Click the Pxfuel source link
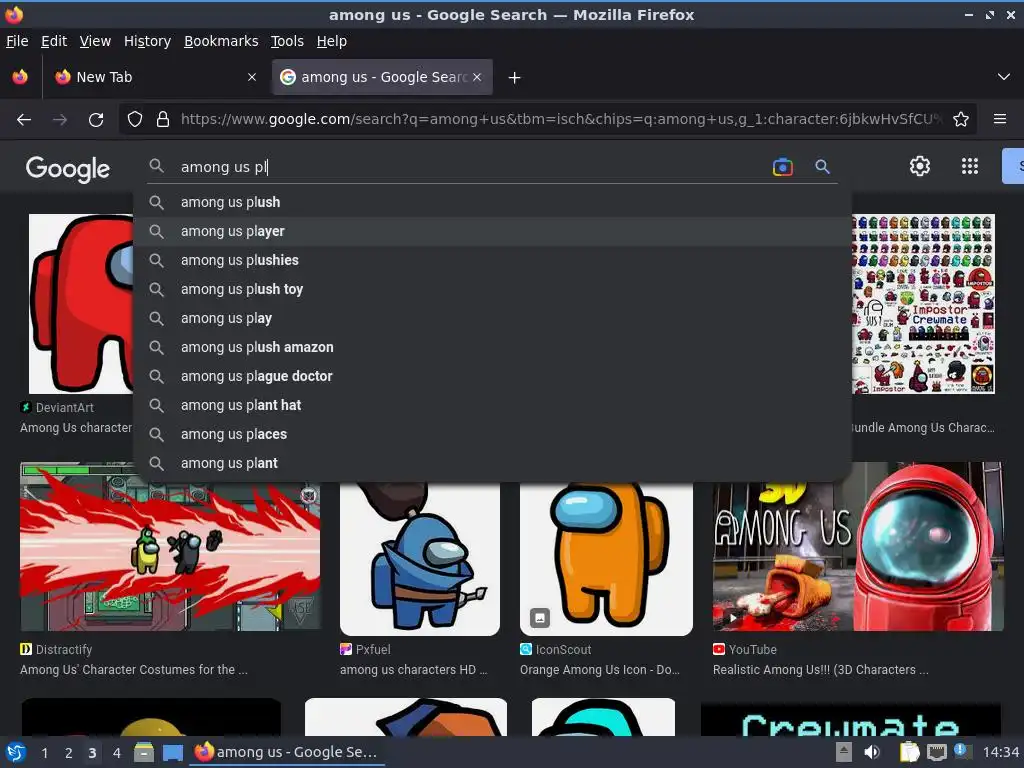1024x768 pixels. click(365, 650)
